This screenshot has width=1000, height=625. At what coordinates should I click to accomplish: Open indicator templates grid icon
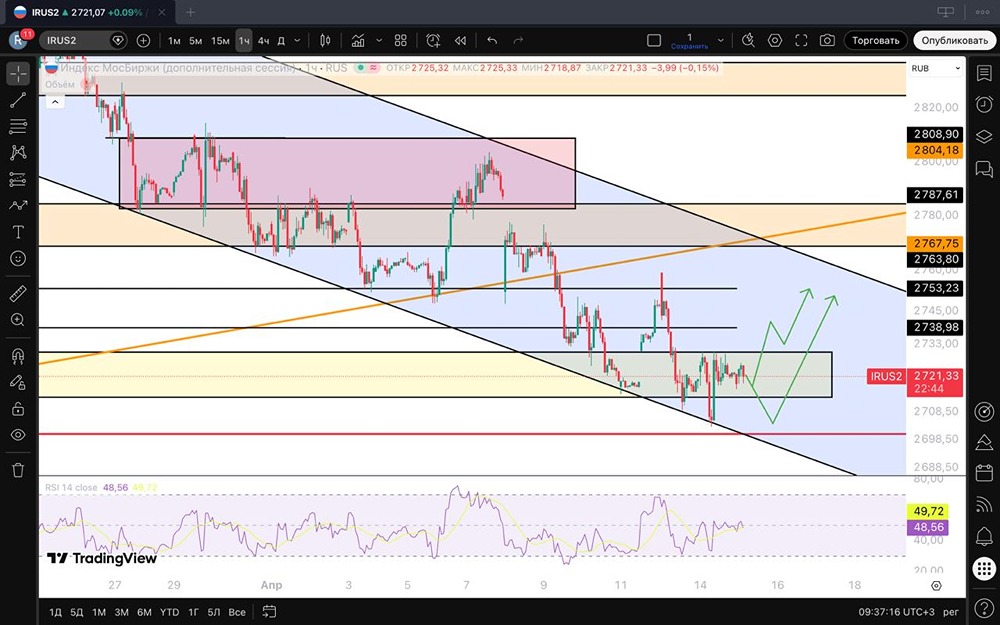click(x=401, y=40)
